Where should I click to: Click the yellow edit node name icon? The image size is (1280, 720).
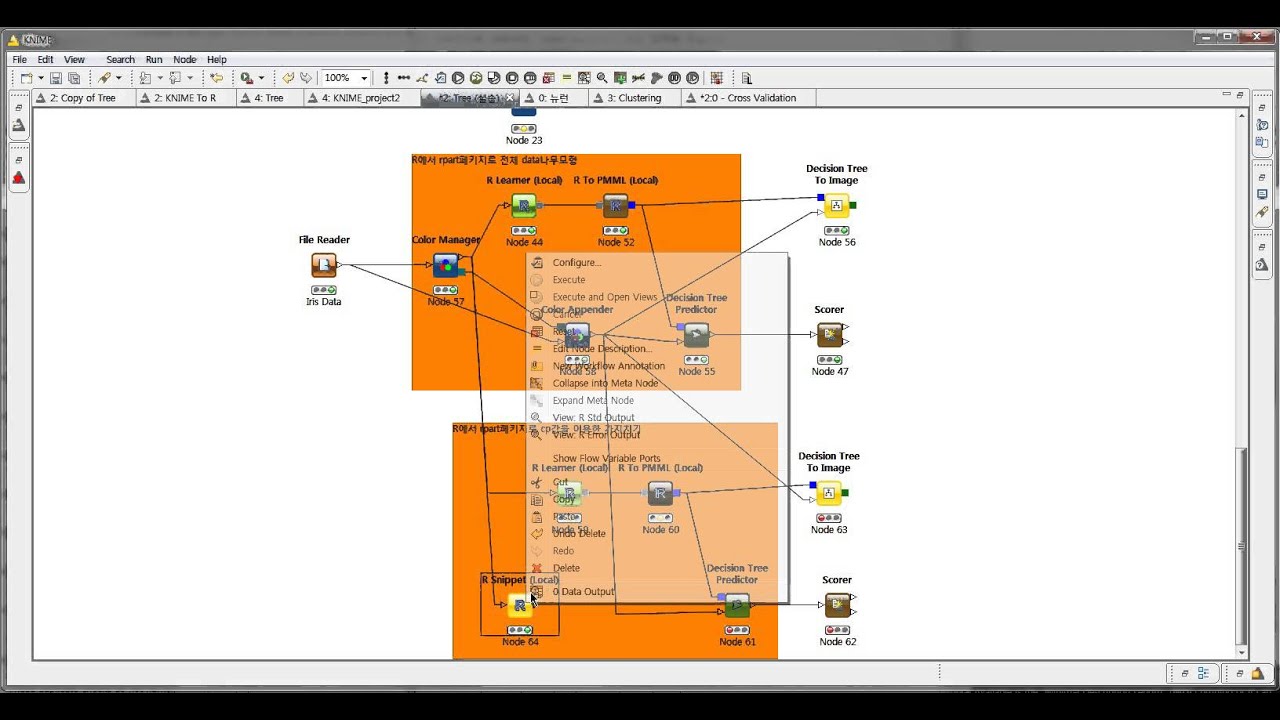566,78
